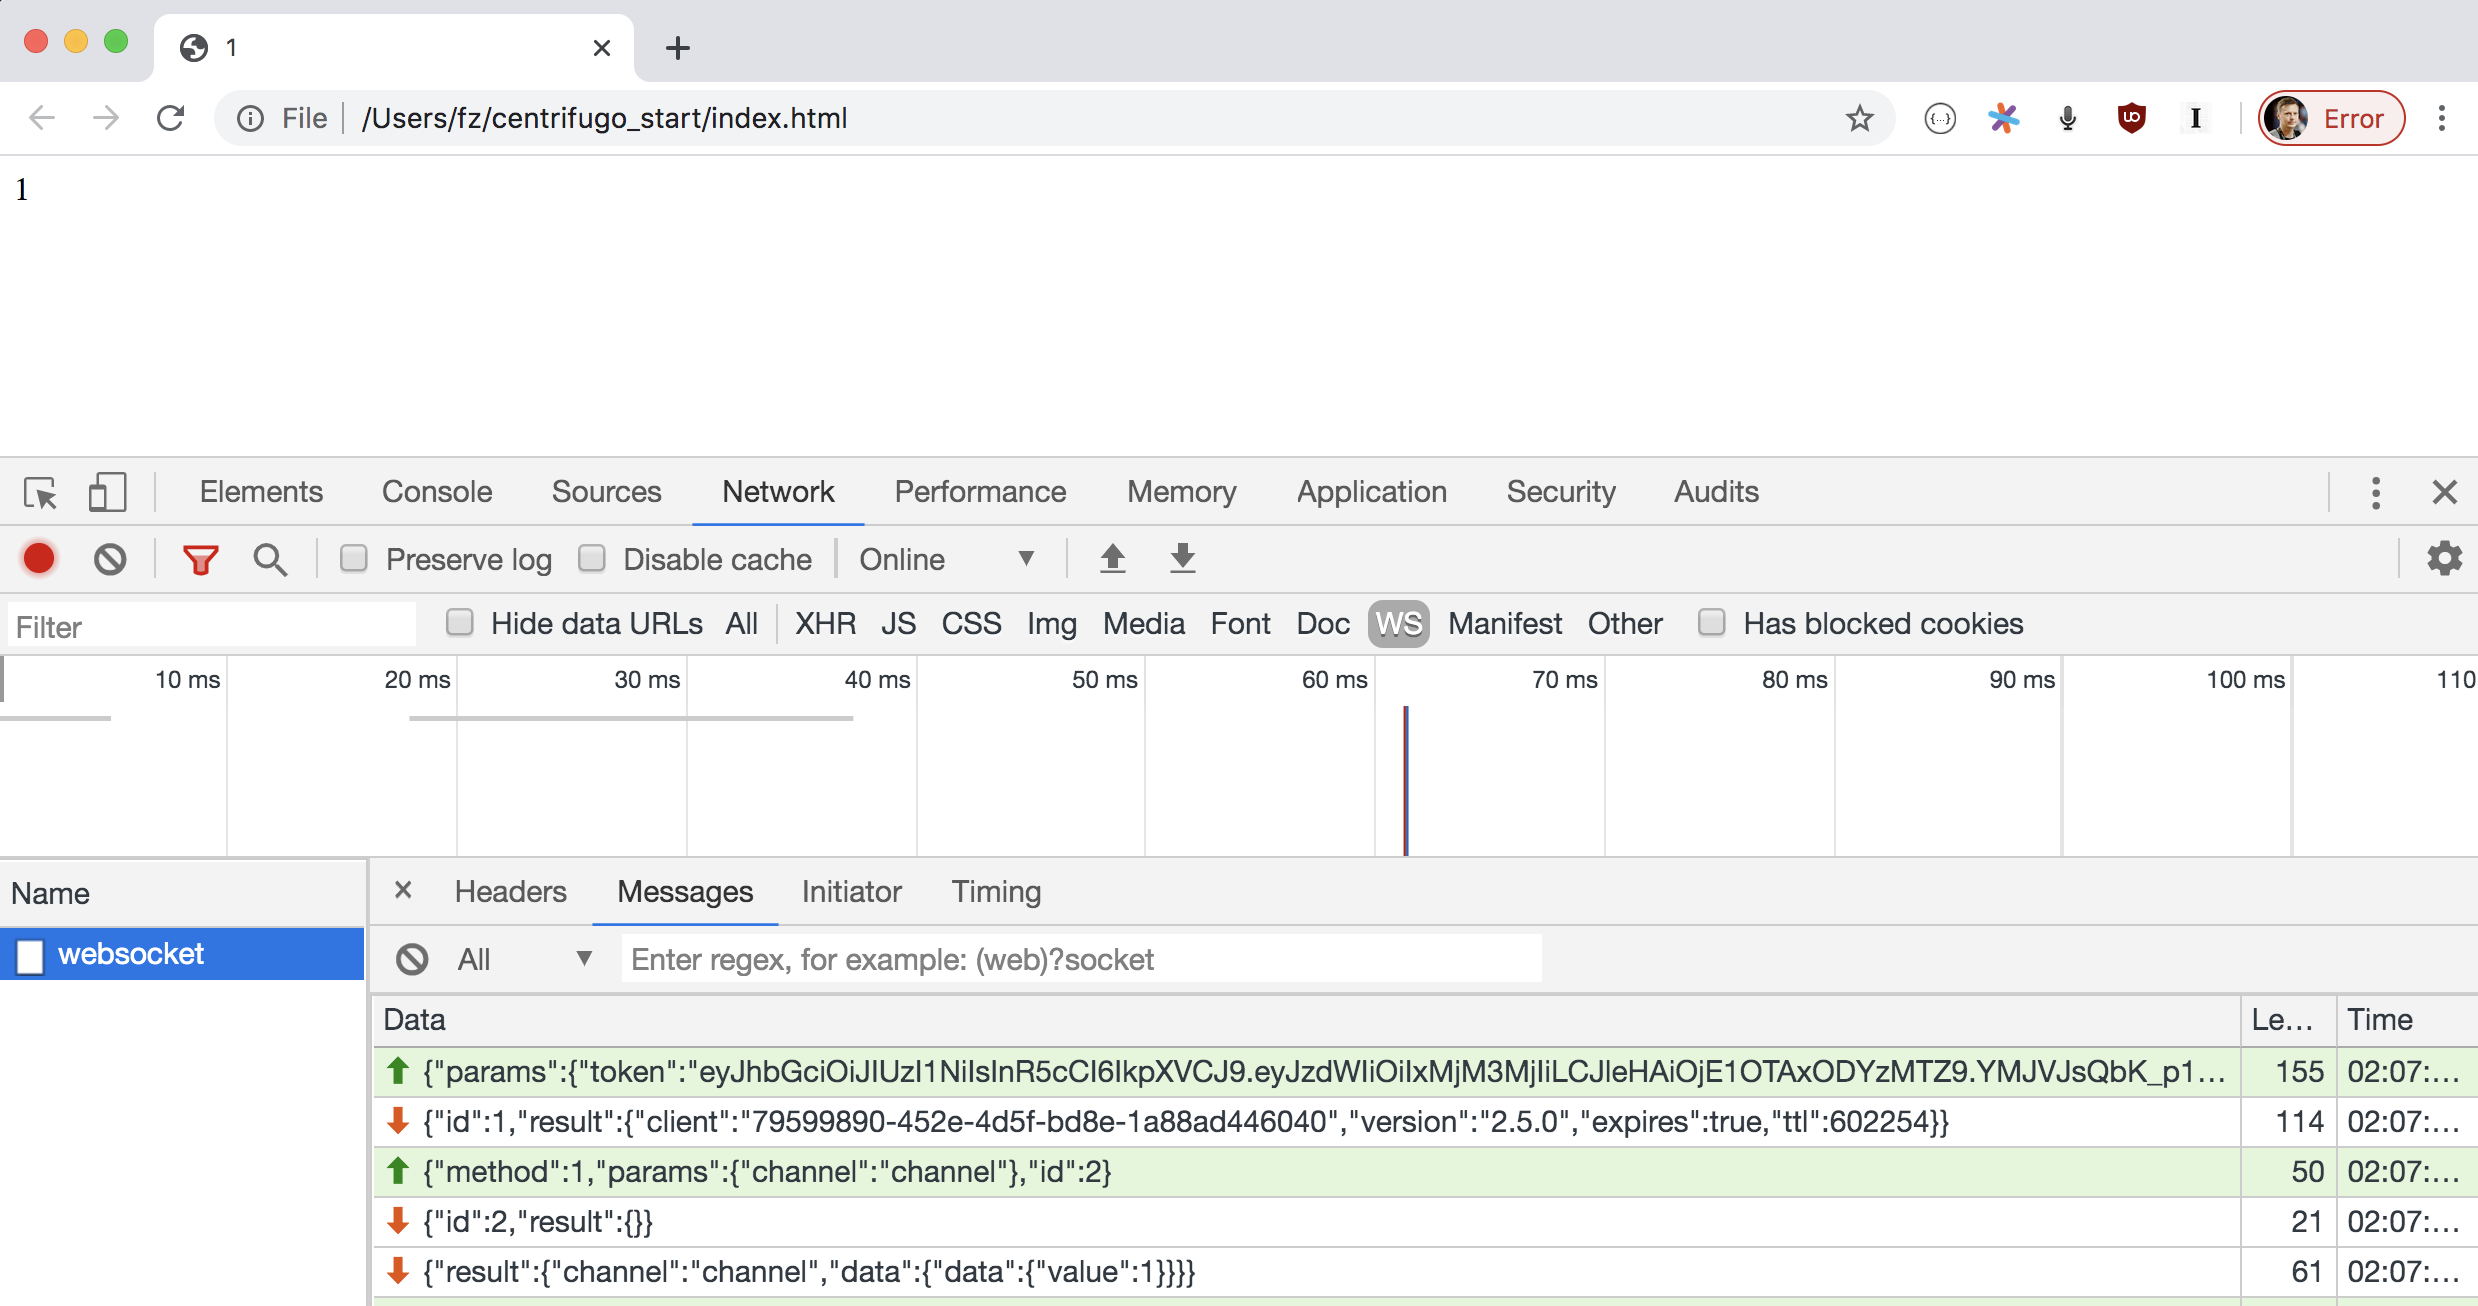The height and width of the screenshot is (1306, 2478).
Task: Open the Chrome three-dot menu
Action: (x=2441, y=118)
